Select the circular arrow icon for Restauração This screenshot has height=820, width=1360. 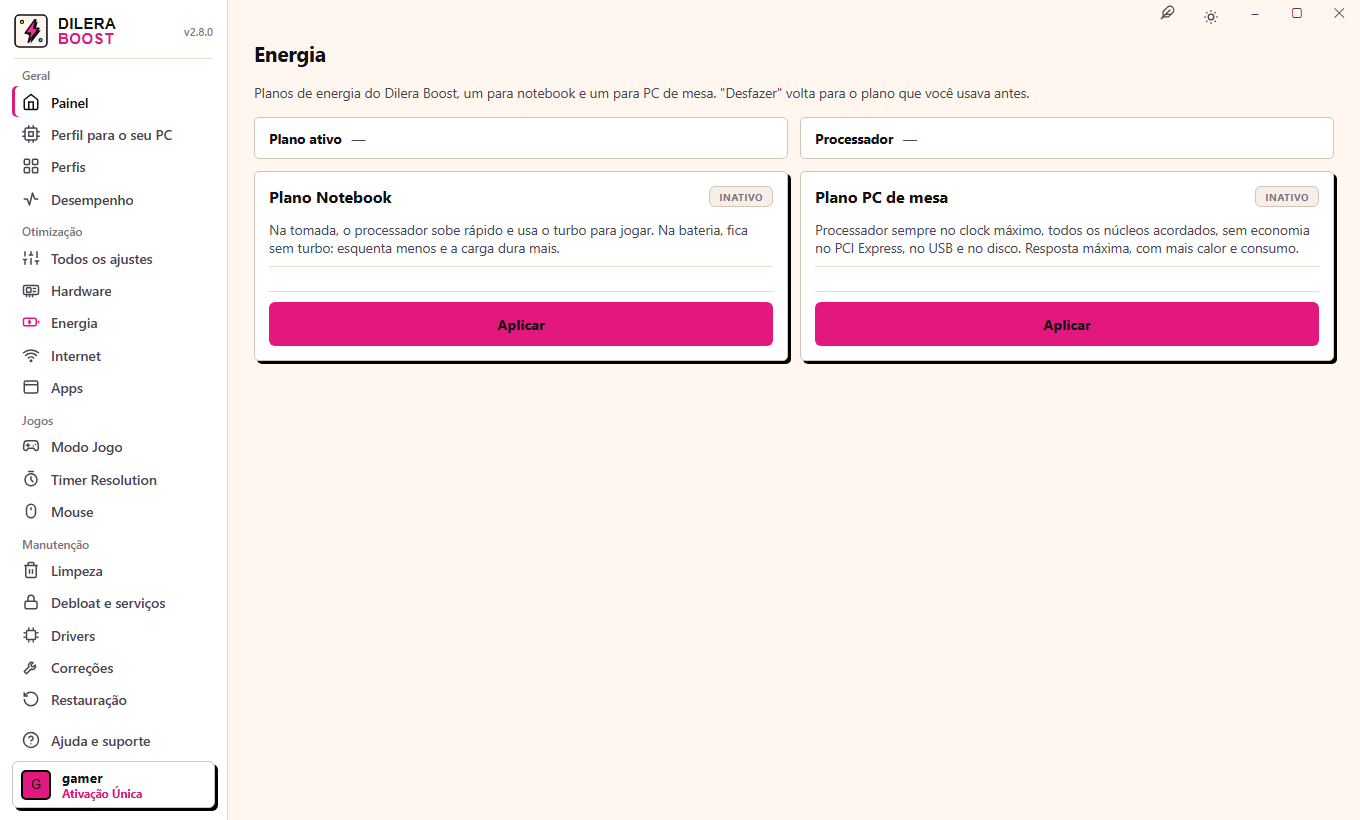pos(31,700)
